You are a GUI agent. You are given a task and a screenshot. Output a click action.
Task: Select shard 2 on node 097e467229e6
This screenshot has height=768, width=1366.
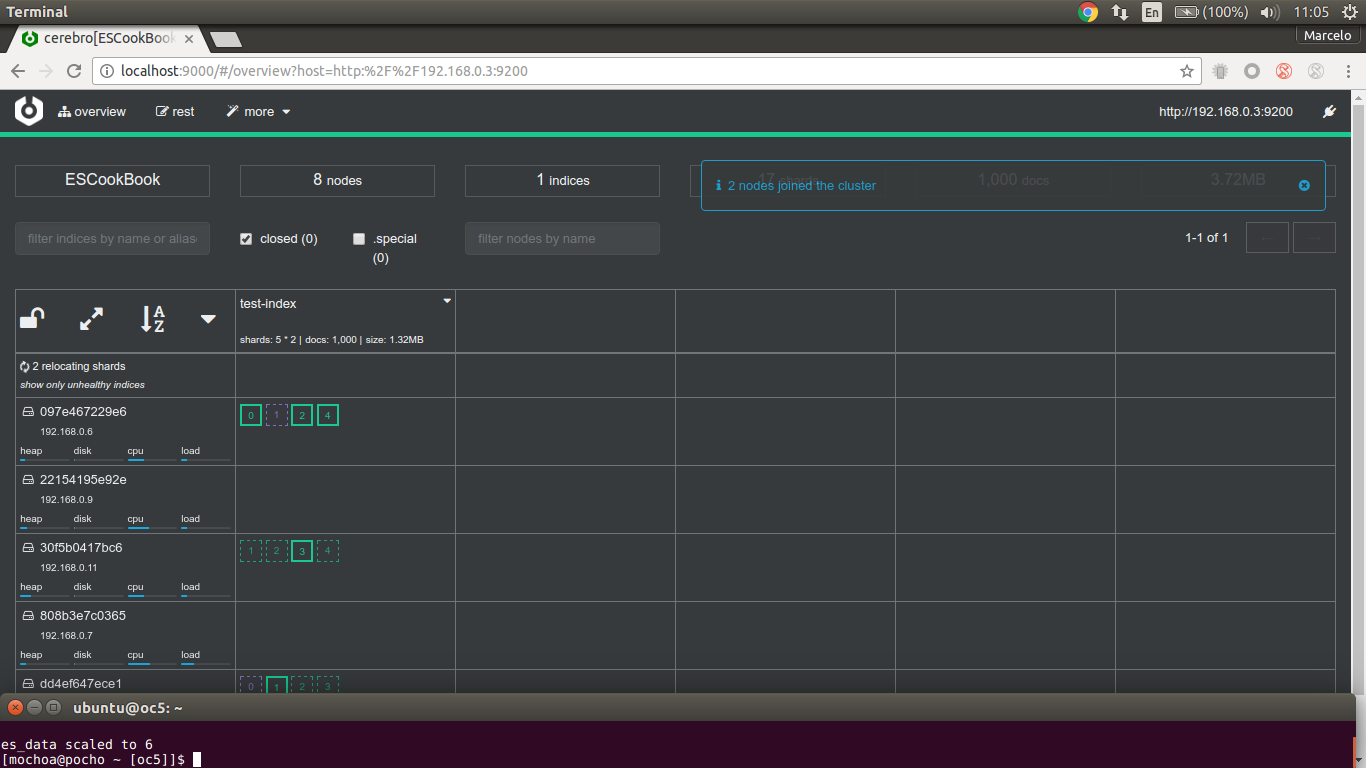click(302, 415)
